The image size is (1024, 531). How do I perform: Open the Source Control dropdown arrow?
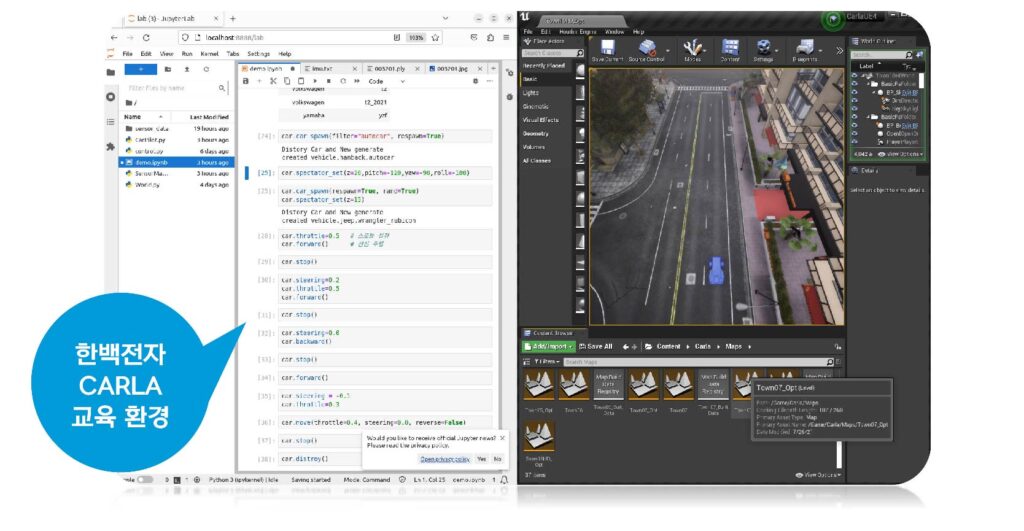coord(667,50)
